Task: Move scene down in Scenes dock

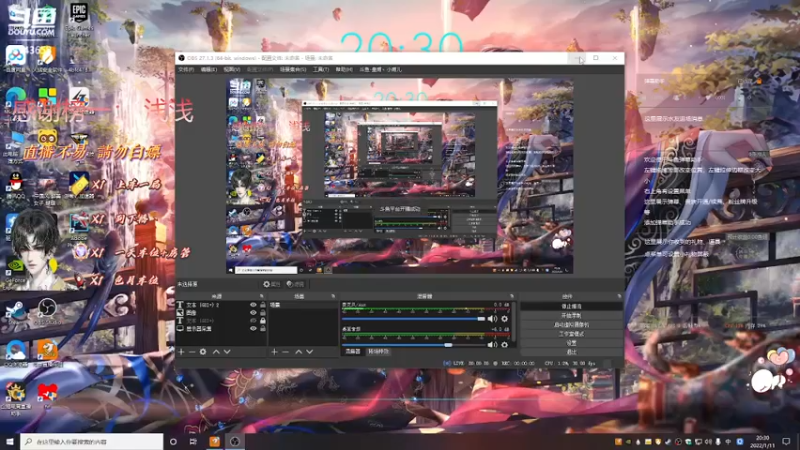Action: [x=309, y=352]
